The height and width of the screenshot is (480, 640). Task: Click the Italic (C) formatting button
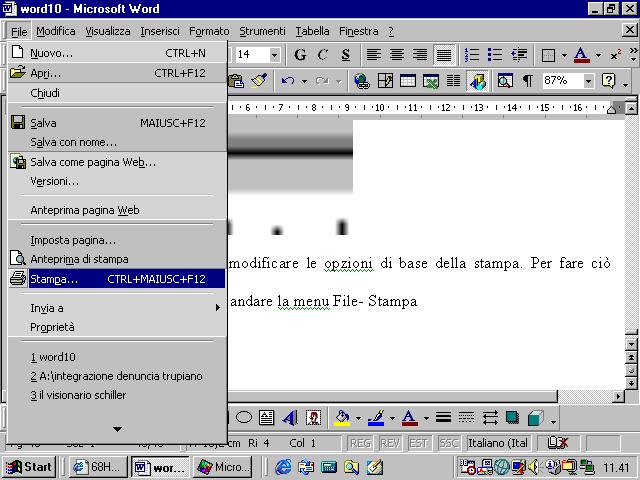point(323,55)
